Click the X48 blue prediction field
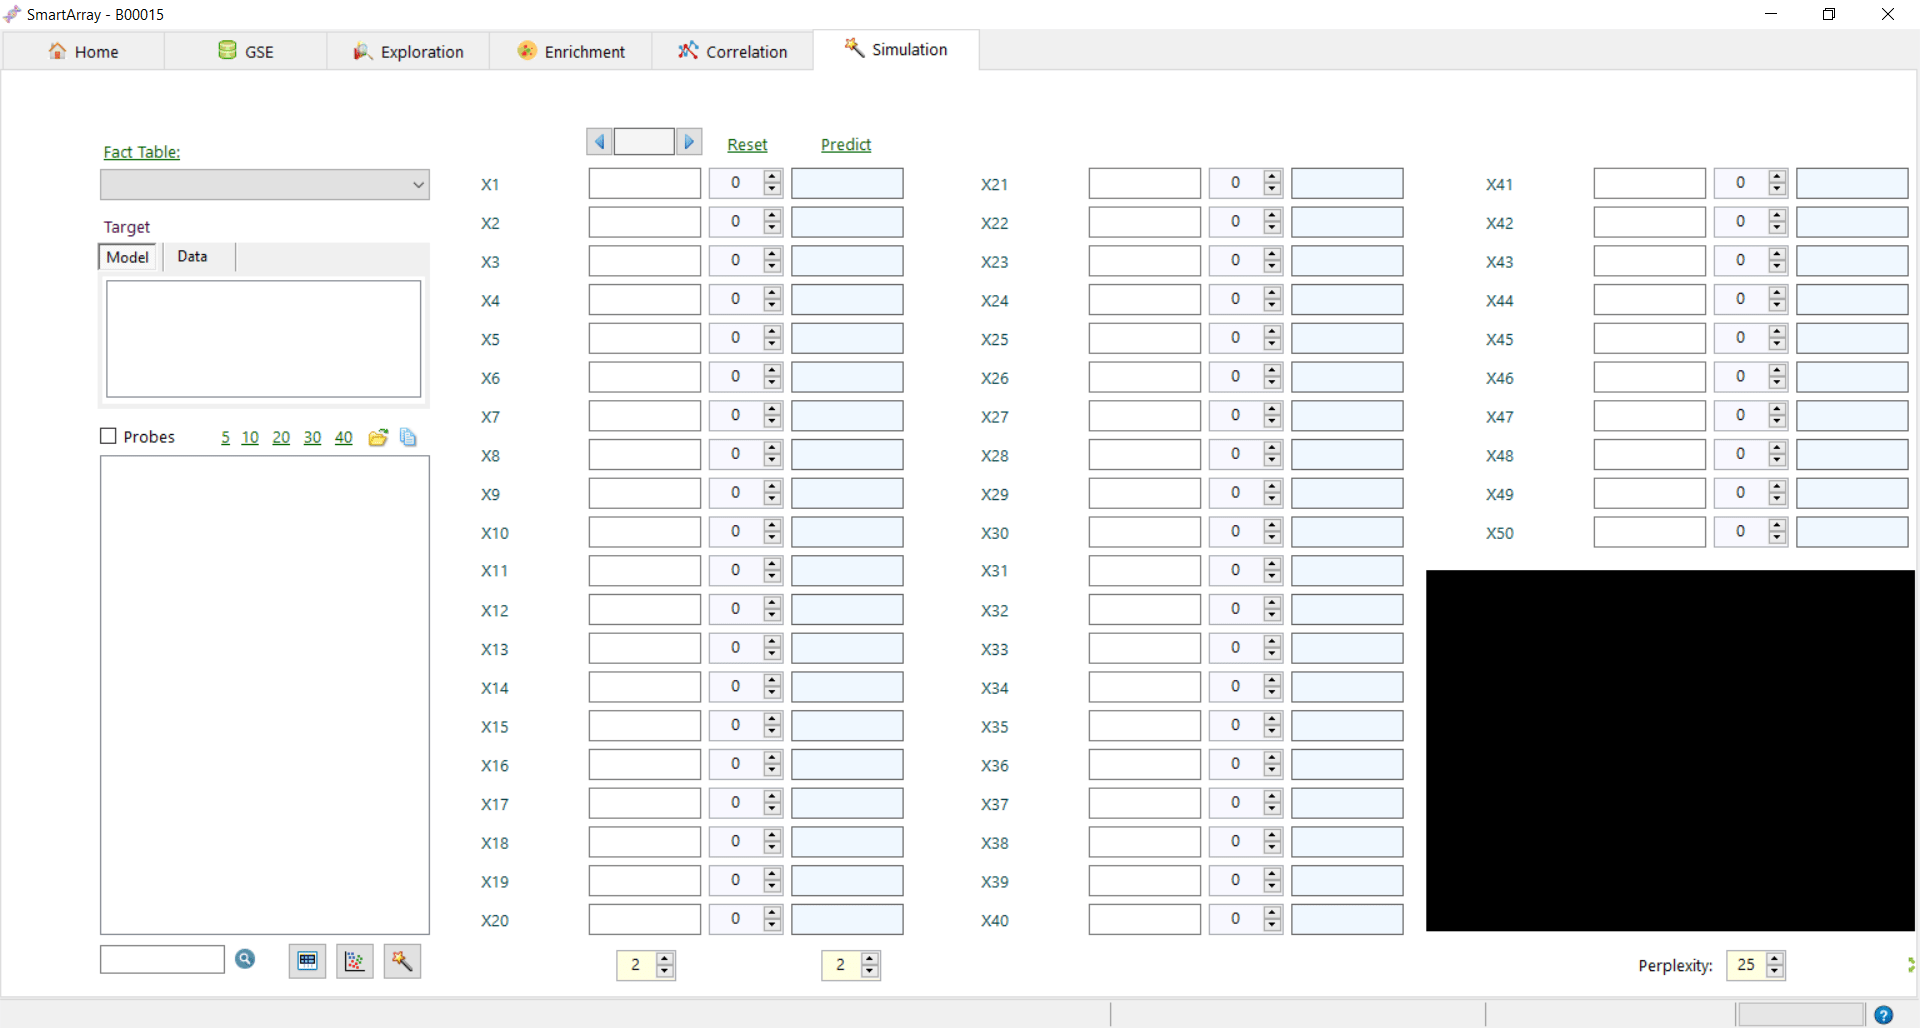This screenshot has width=1920, height=1028. (x=1852, y=454)
